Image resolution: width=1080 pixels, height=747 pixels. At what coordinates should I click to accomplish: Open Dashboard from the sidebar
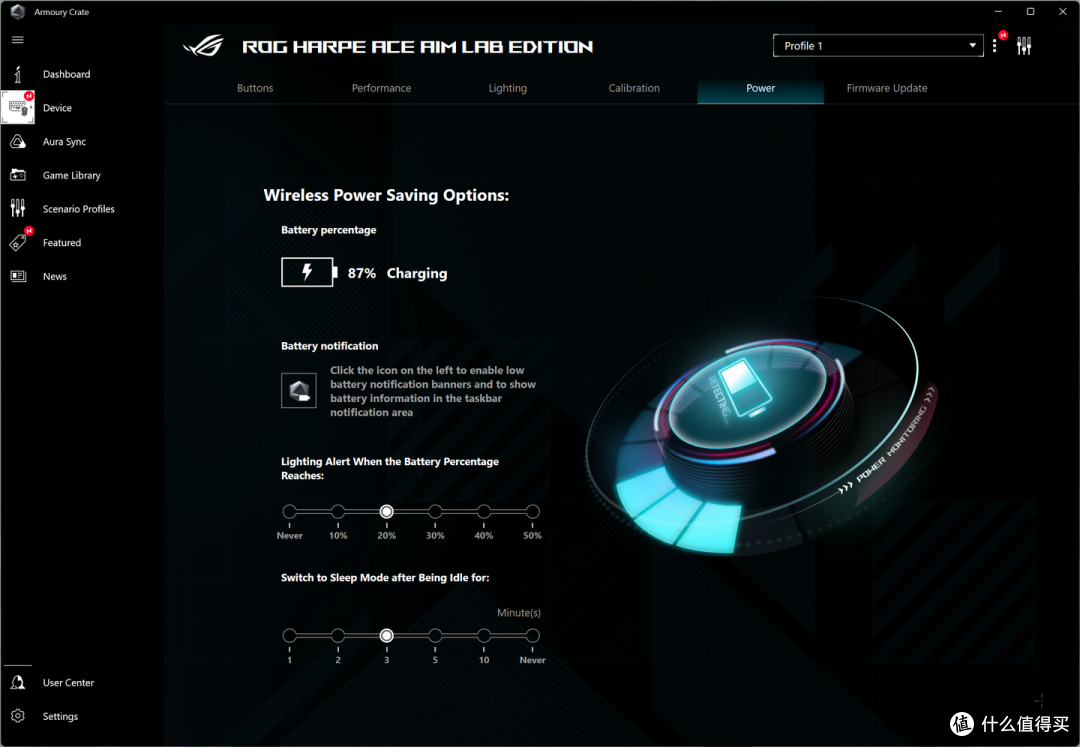coord(66,74)
